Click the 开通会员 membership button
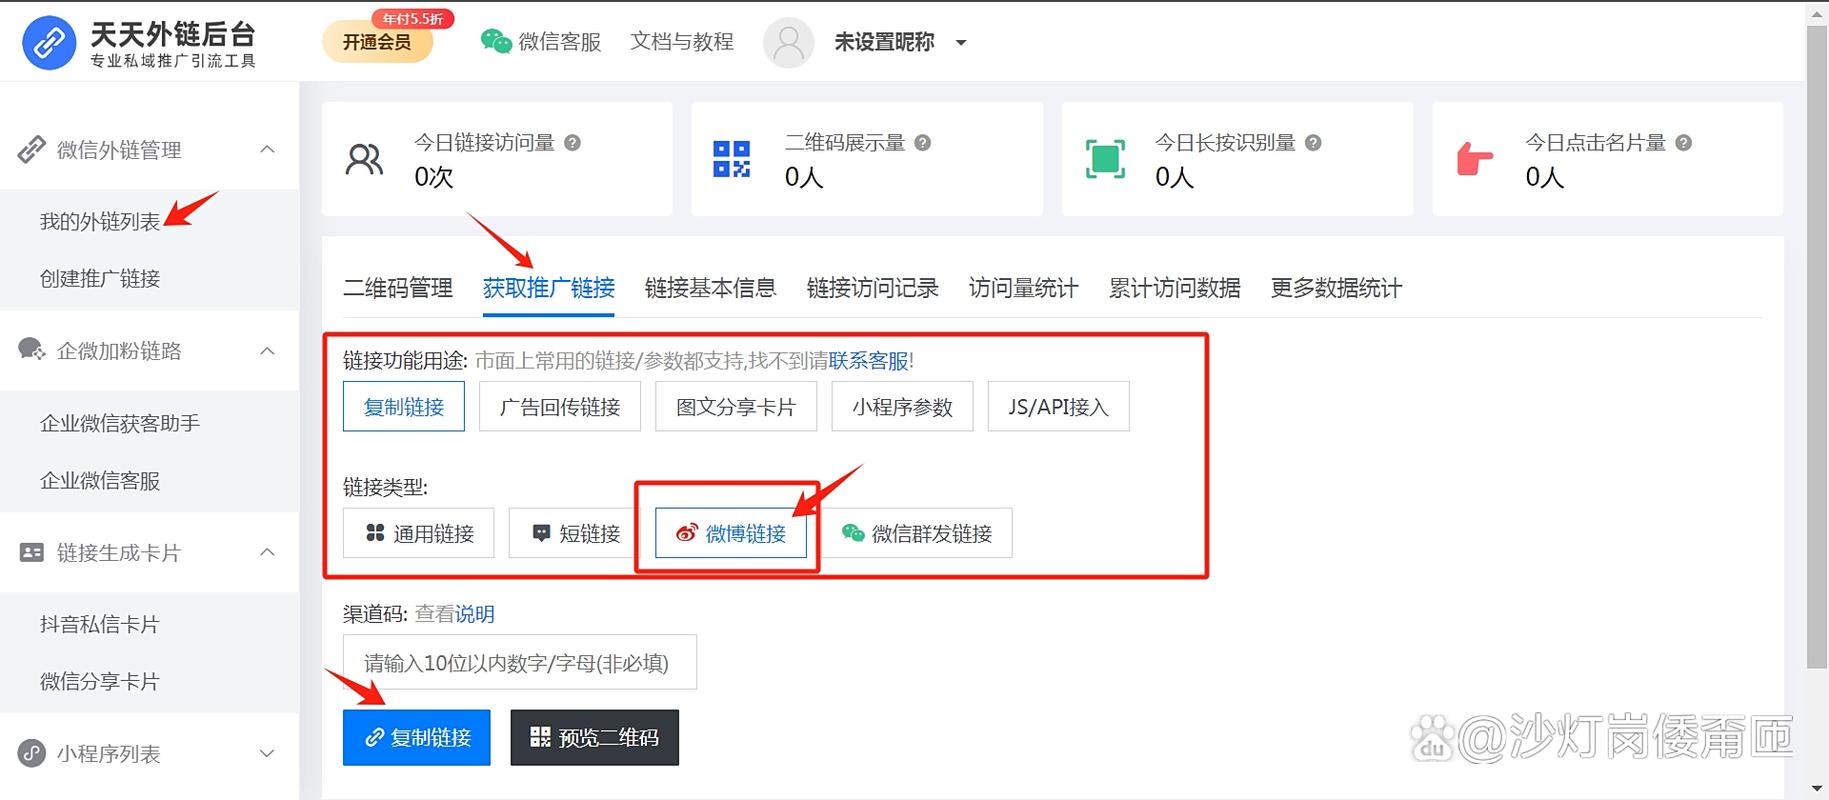Viewport: 1829px width, 800px height. (377, 41)
